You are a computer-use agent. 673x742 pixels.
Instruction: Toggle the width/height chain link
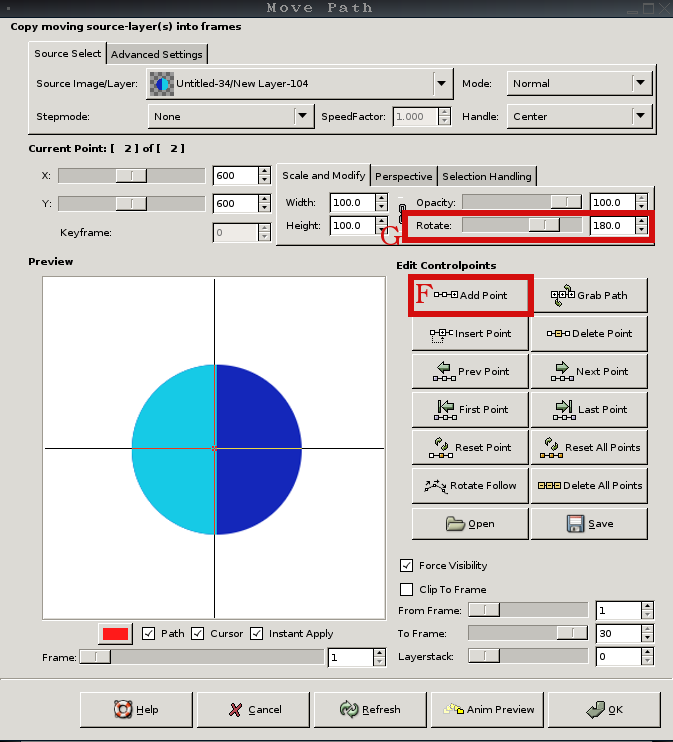tap(402, 212)
